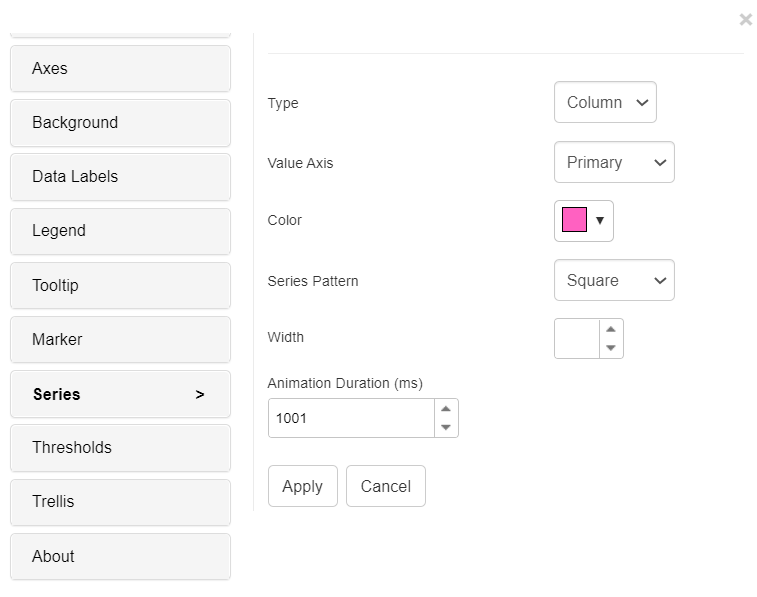Viewport: 757px width, 597px height.
Task: Click the Animation Duration input field
Action: click(350, 418)
